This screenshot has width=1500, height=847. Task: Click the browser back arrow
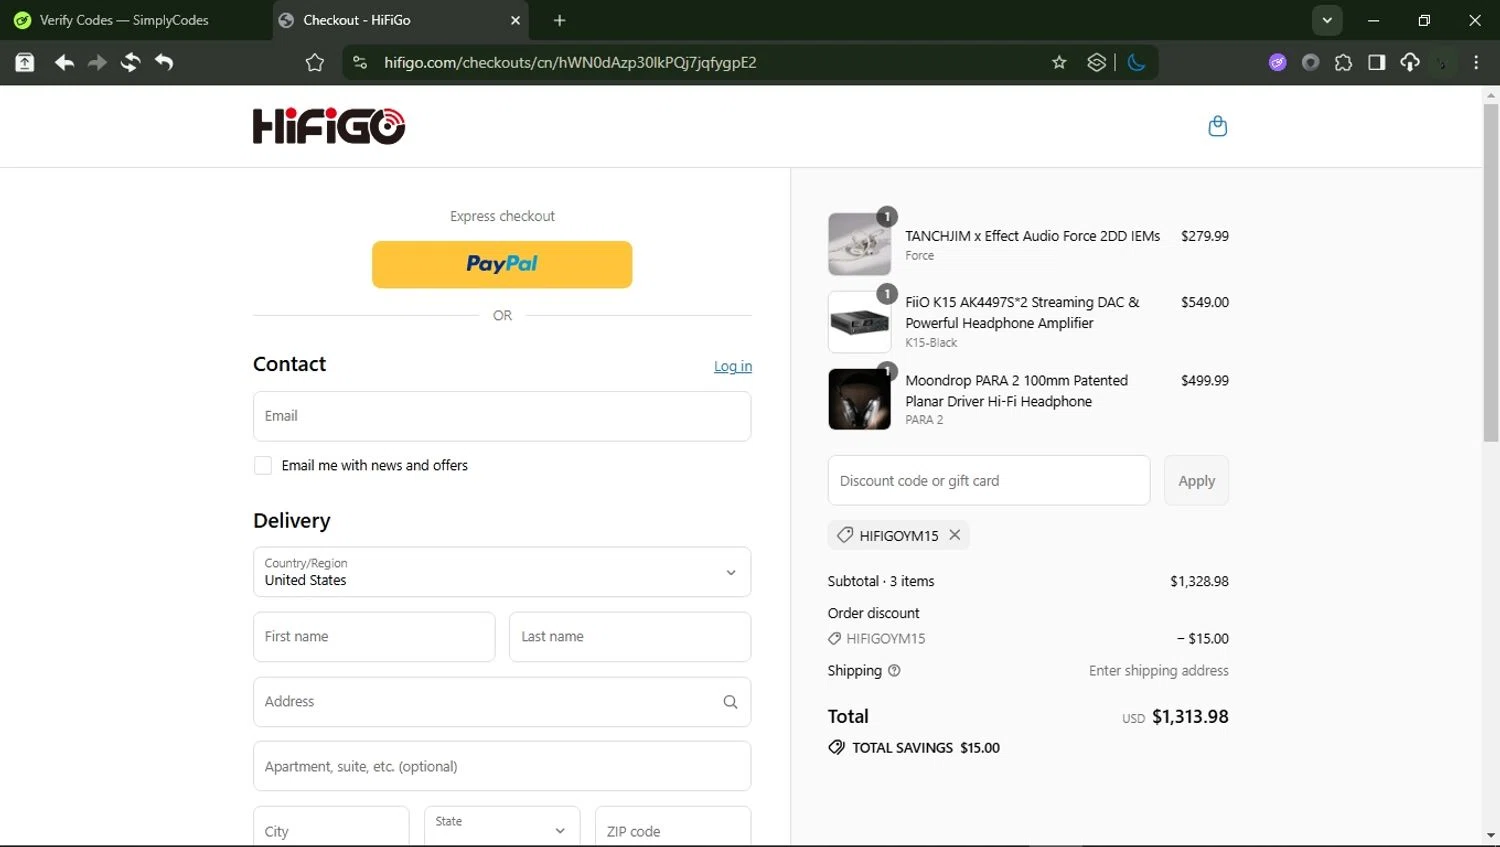pyautogui.click(x=64, y=62)
